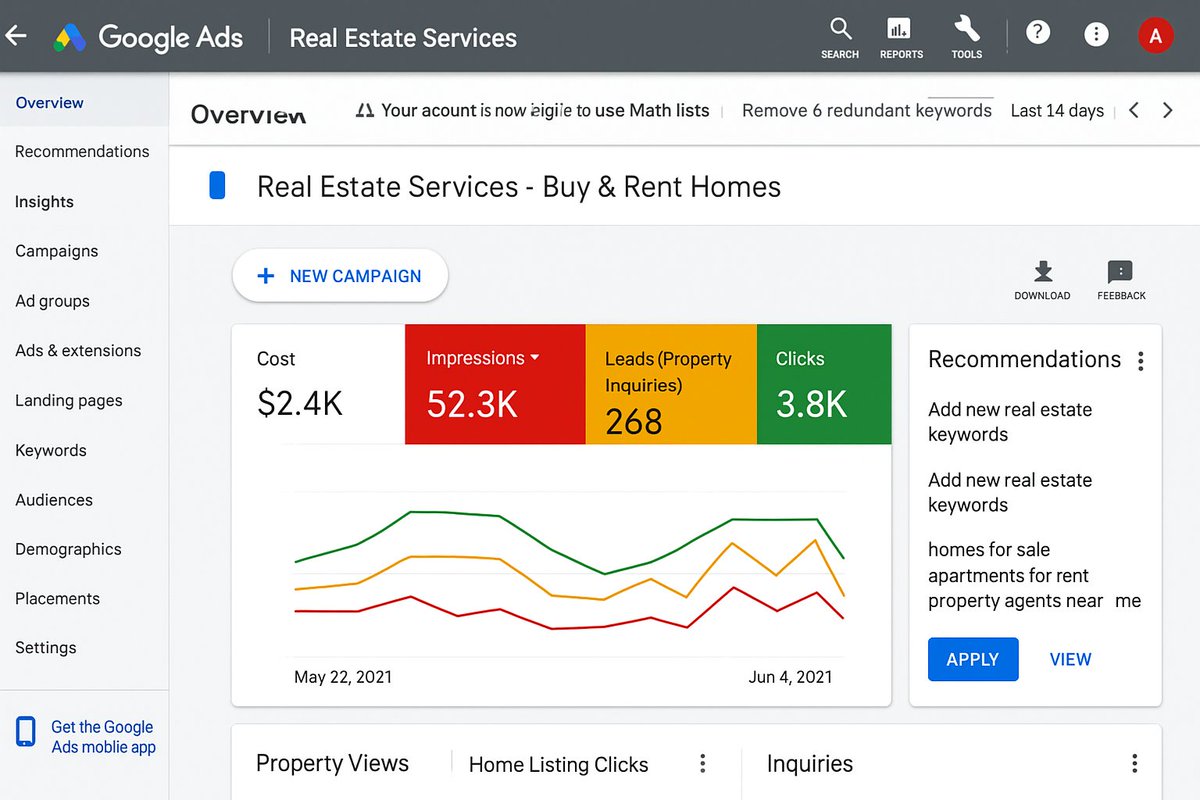Open the account avatar A
The height and width of the screenshot is (800, 1200).
tap(1156, 36)
